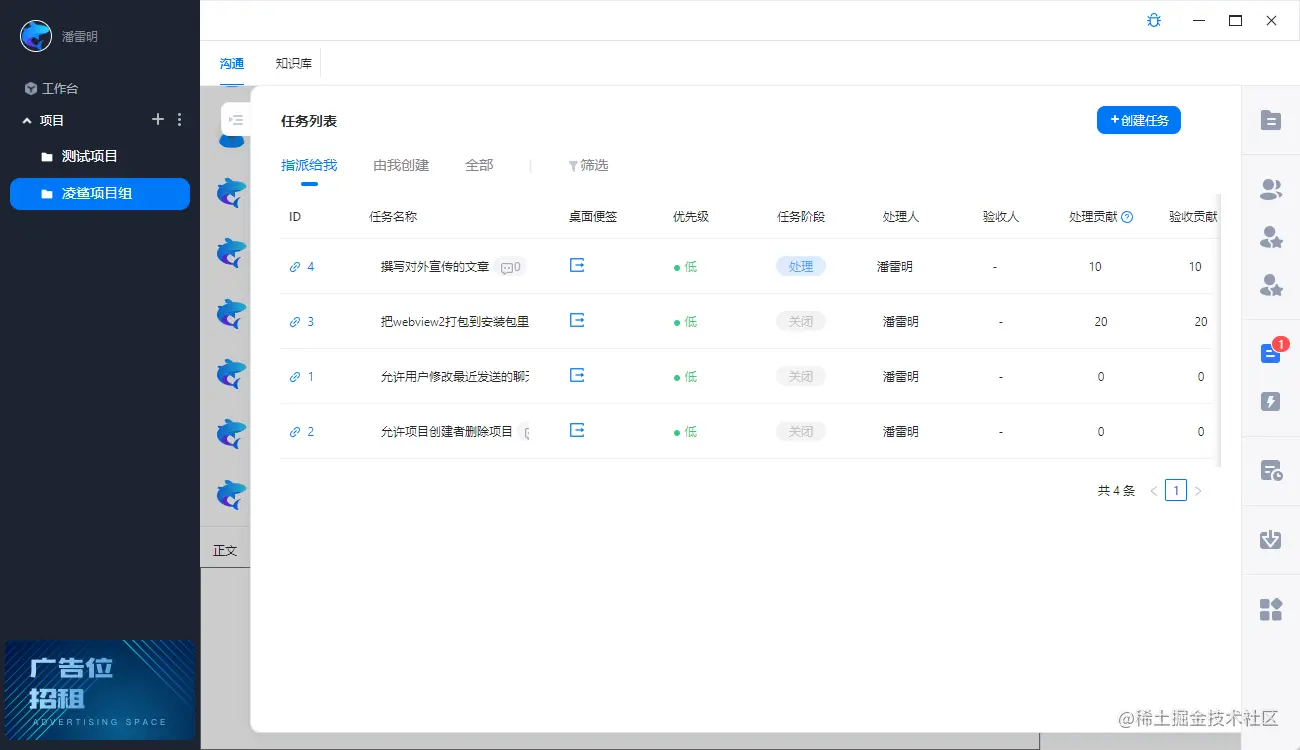This screenshot has width=1300, height=750.
Task: Click the 关闭 stage tag for task 3
Action: coord(801,322)
